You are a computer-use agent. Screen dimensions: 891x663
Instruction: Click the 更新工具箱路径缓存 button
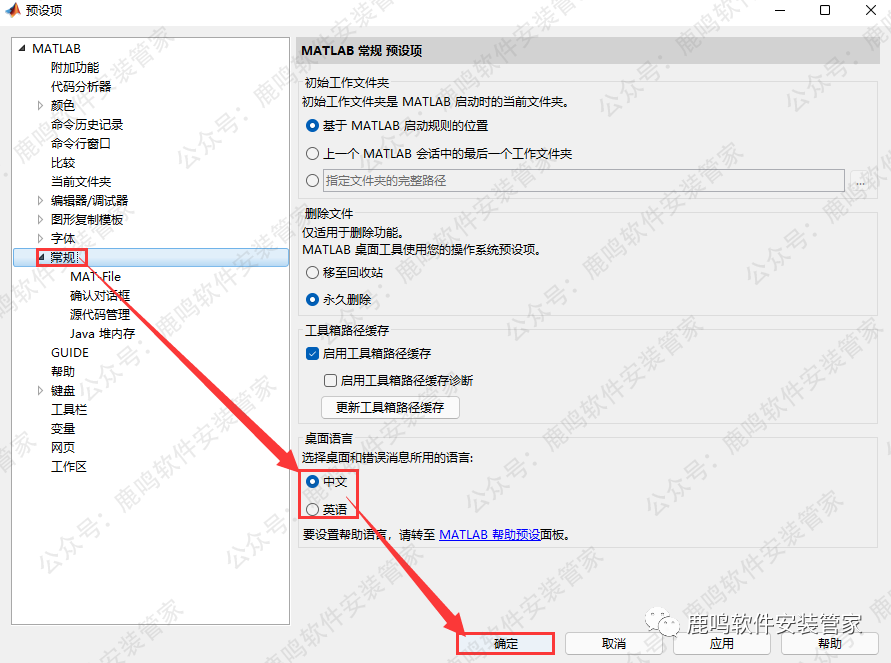(389, 408)
